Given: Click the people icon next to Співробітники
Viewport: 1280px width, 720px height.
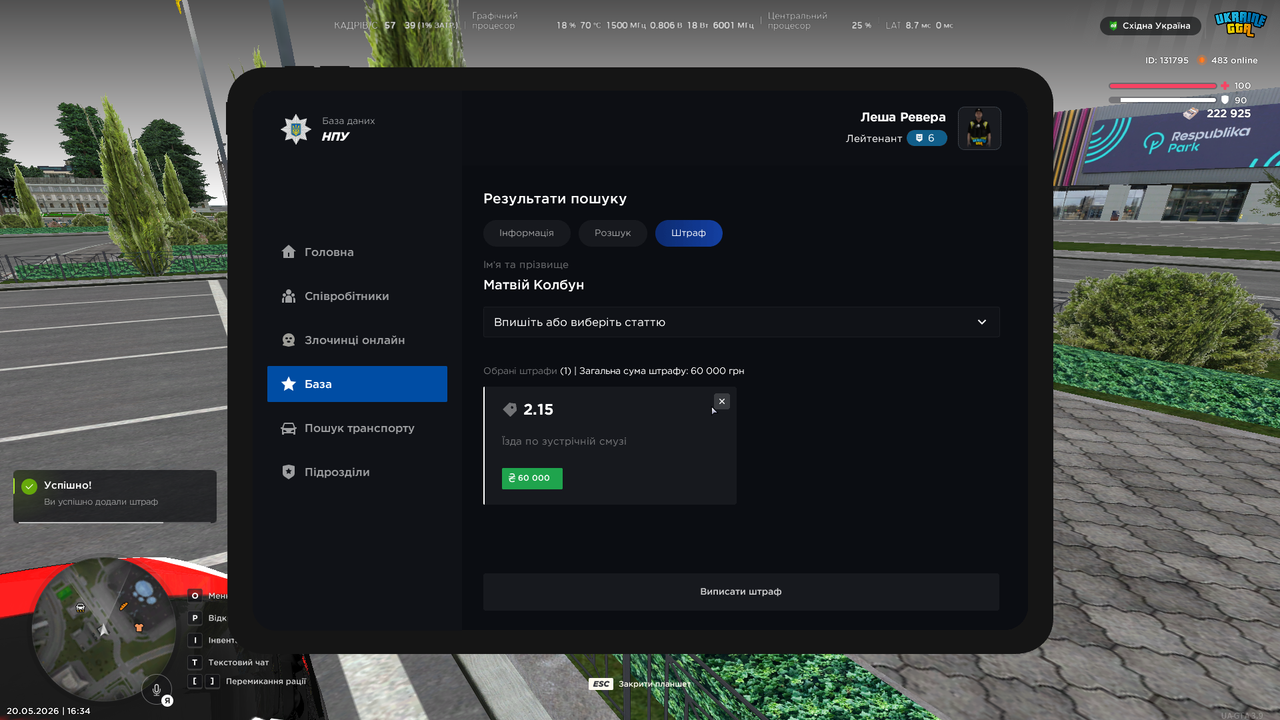Looking at the screenshot, I should click(289, 296).
